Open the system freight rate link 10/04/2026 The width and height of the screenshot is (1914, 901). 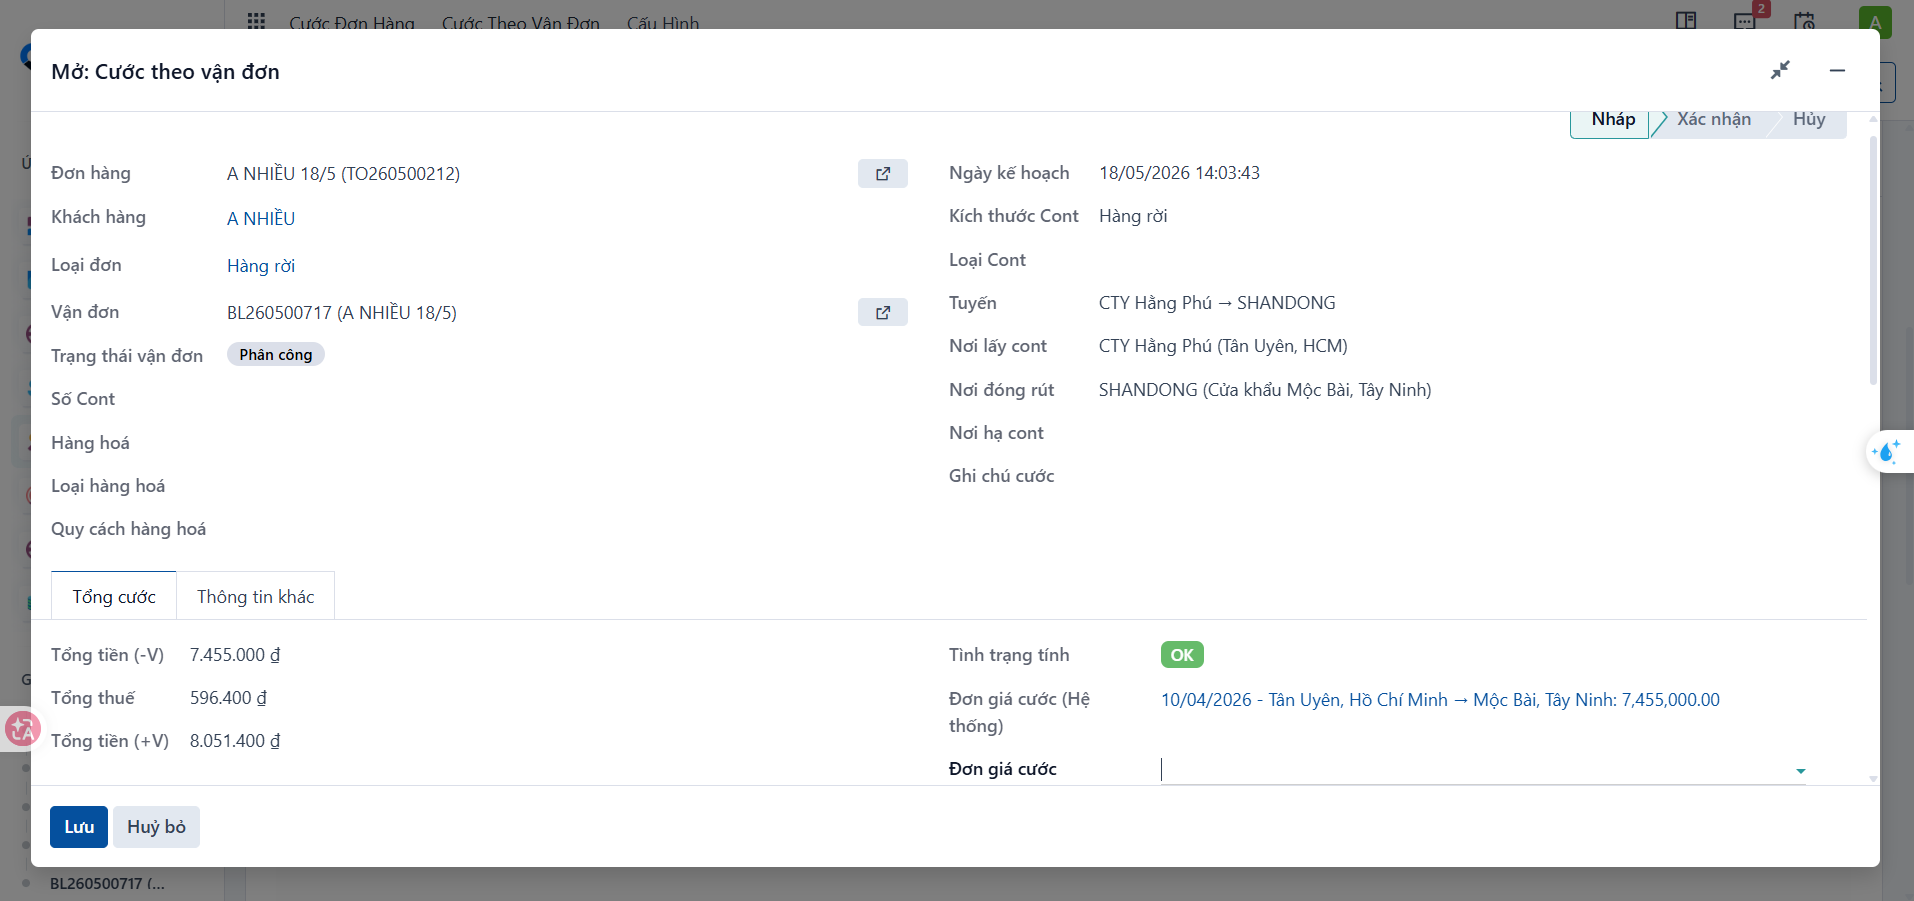point(1440,700)
